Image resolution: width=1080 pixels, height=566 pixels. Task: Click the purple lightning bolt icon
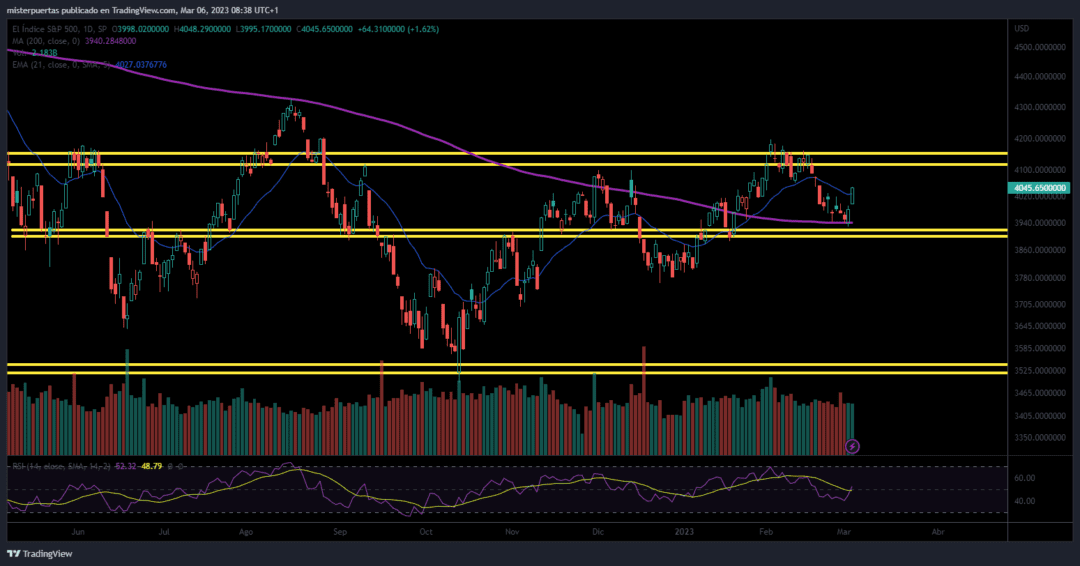pos(852,446)
